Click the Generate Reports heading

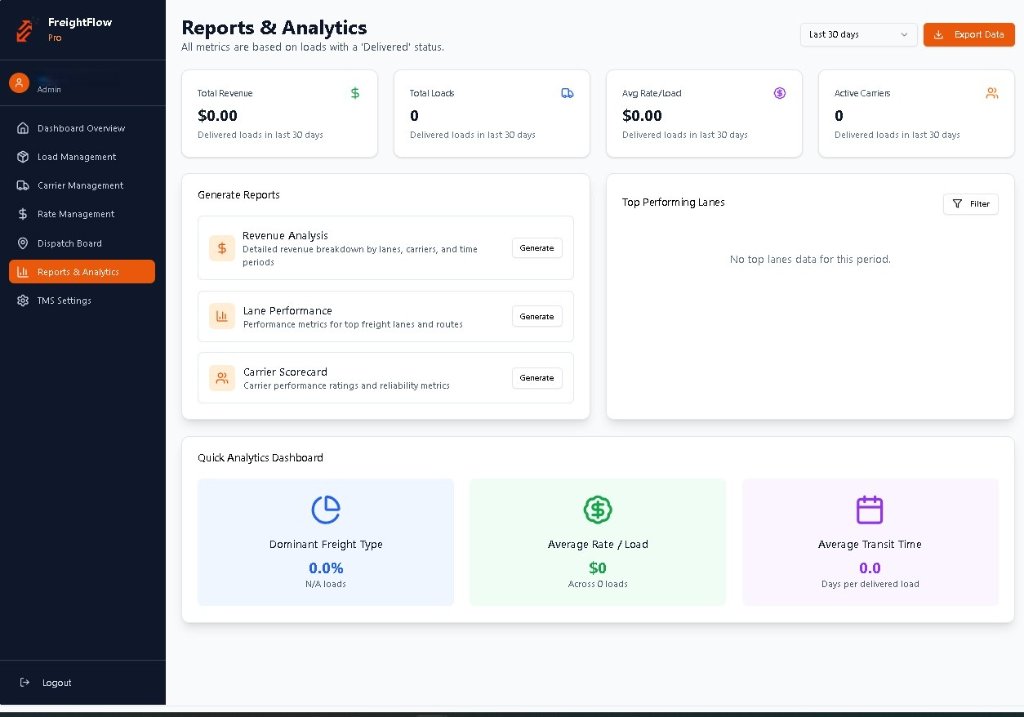(238, 195)
